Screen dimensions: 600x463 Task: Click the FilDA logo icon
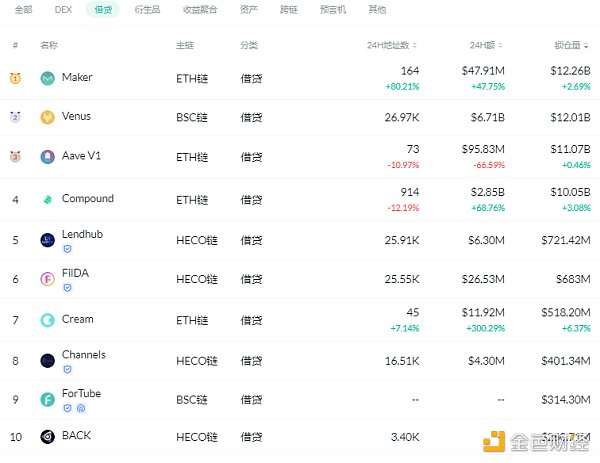coord(47,279)
